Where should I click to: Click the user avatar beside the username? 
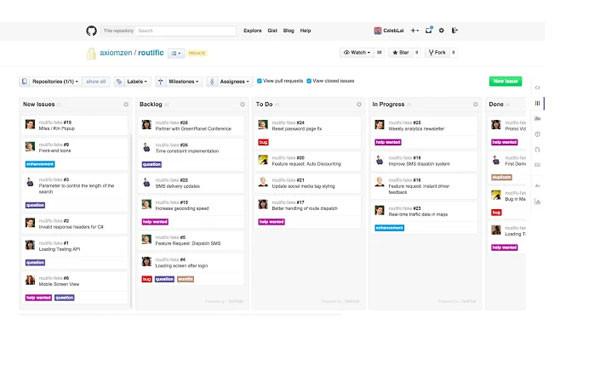(x=378, y=31)
